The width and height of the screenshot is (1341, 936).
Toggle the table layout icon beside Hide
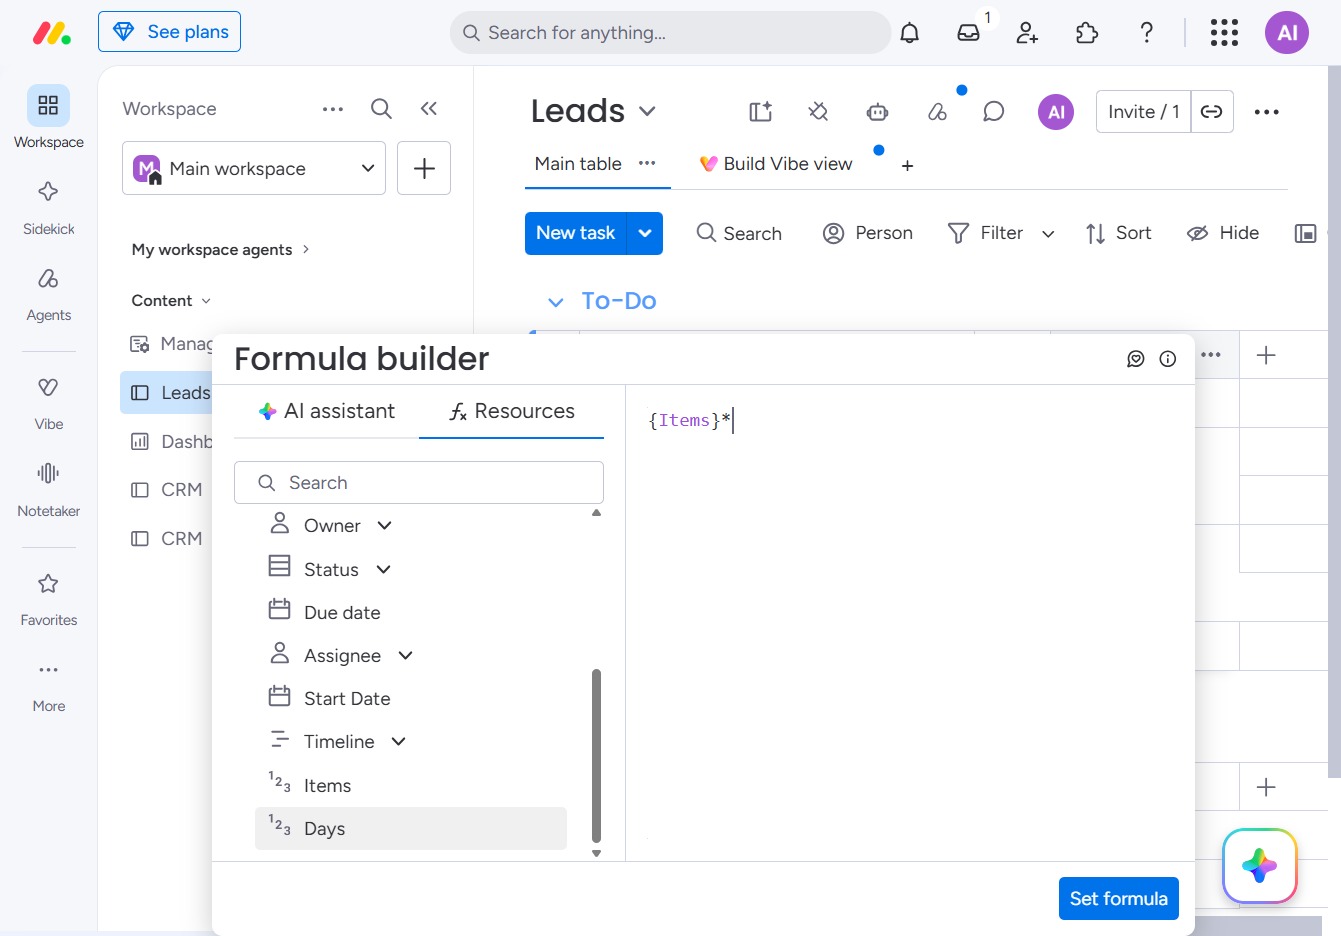(x=1305, y=233)
